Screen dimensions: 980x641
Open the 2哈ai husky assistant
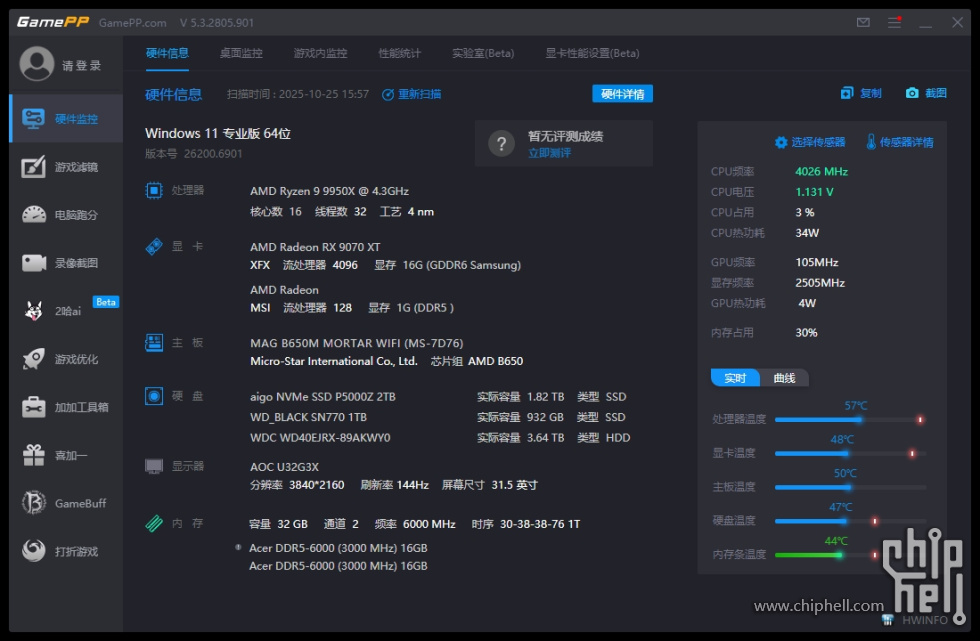[x=65, y=311]
